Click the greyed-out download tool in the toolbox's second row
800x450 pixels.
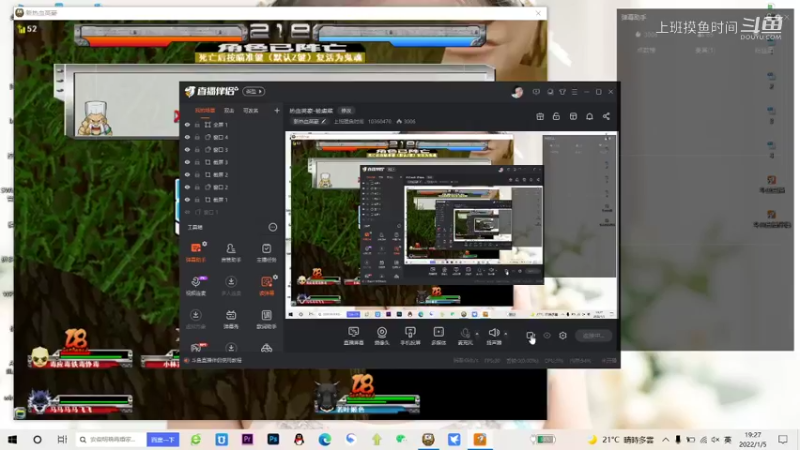click(231, 285)
